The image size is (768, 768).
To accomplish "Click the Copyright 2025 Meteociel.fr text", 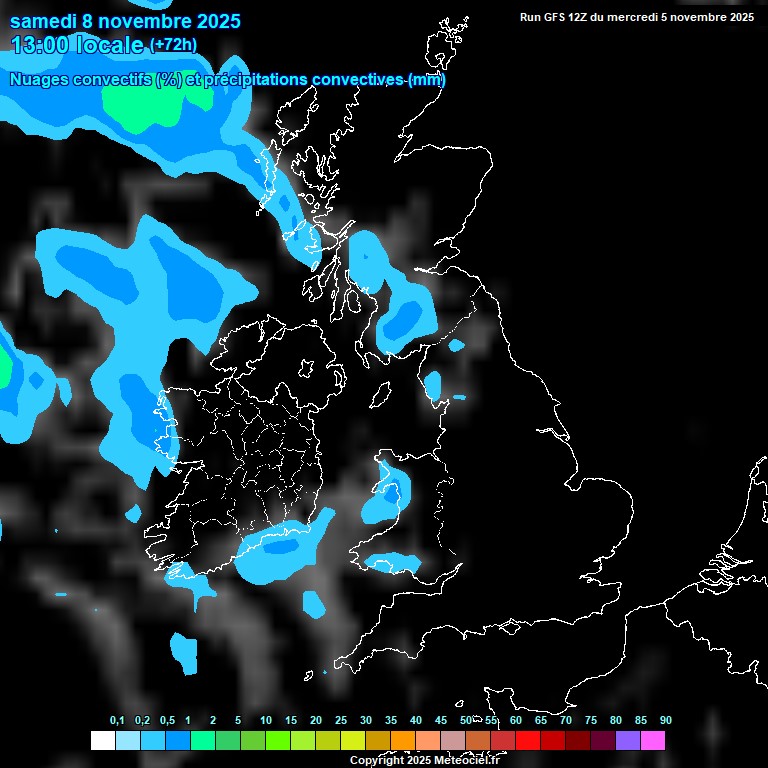I will pyautogui.click(x=424, y=760).
